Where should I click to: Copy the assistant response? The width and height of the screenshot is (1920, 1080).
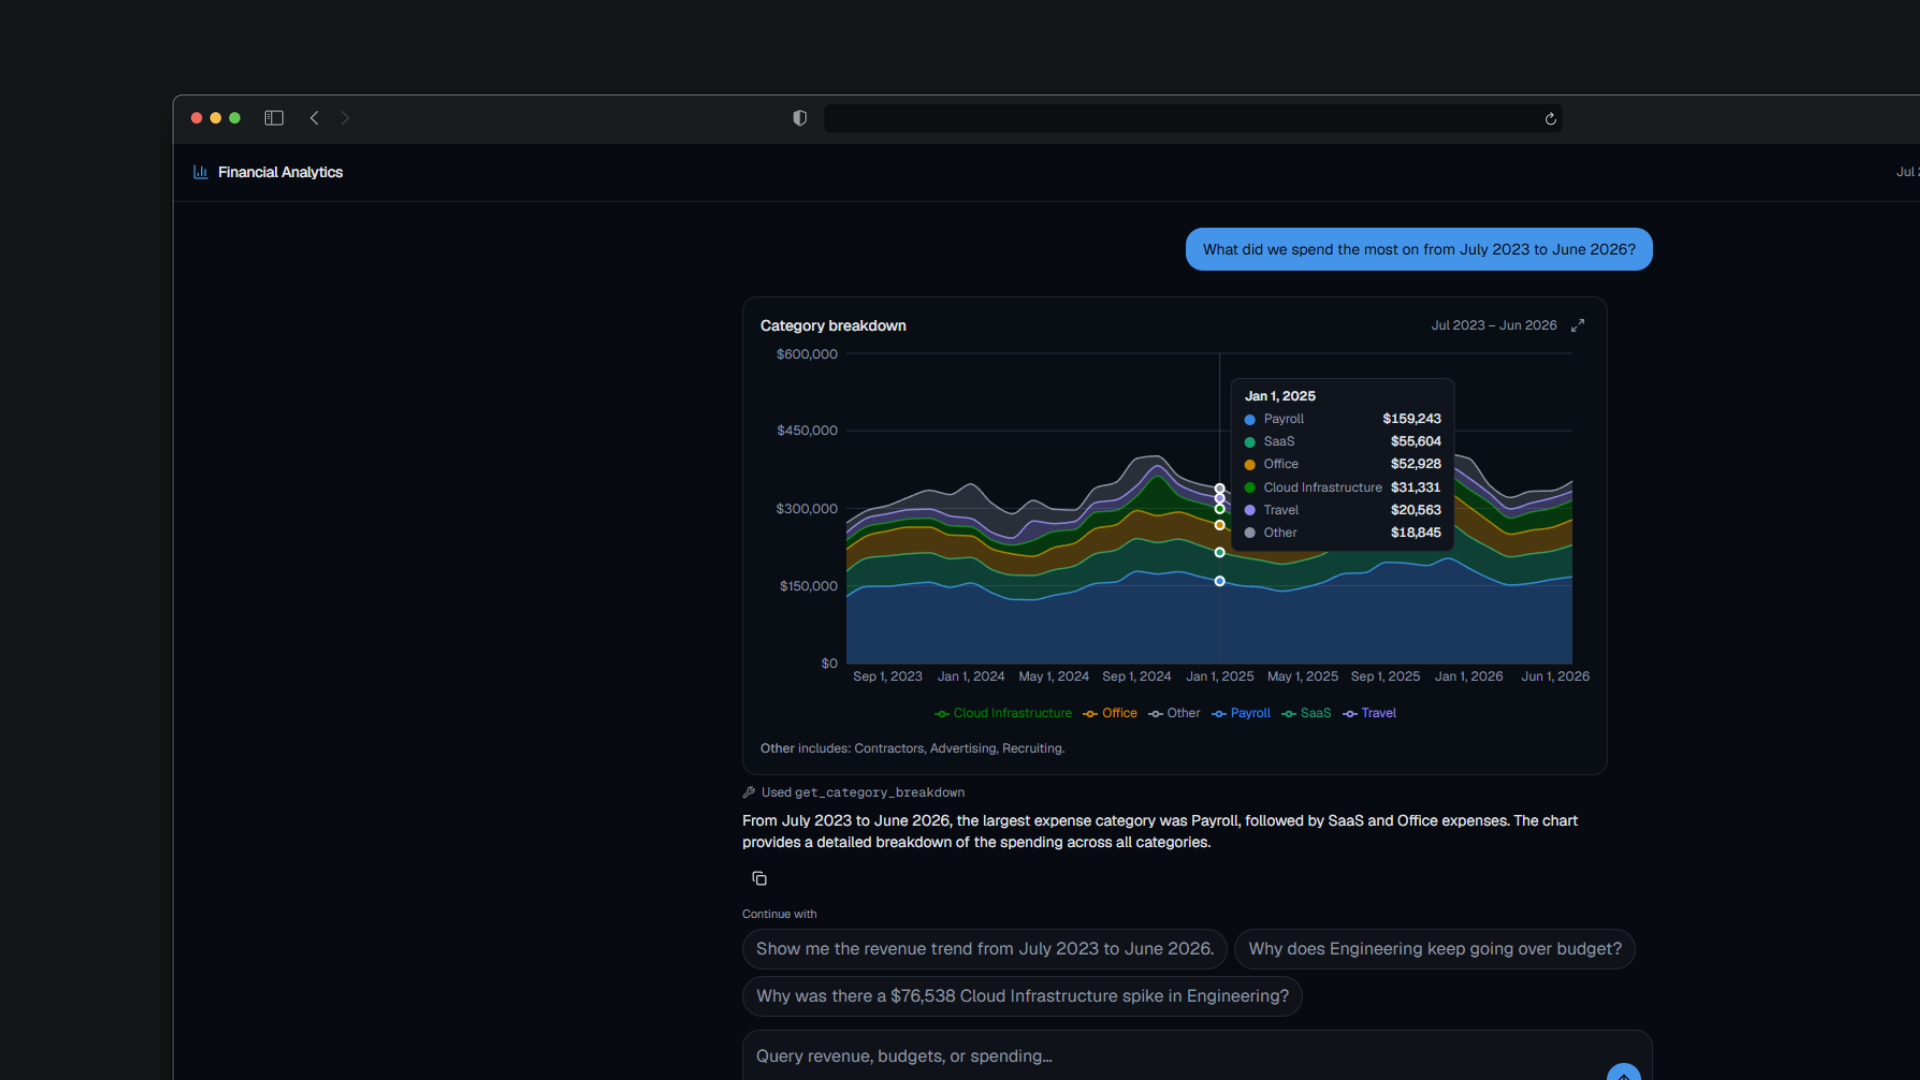(x=759, y=878)
